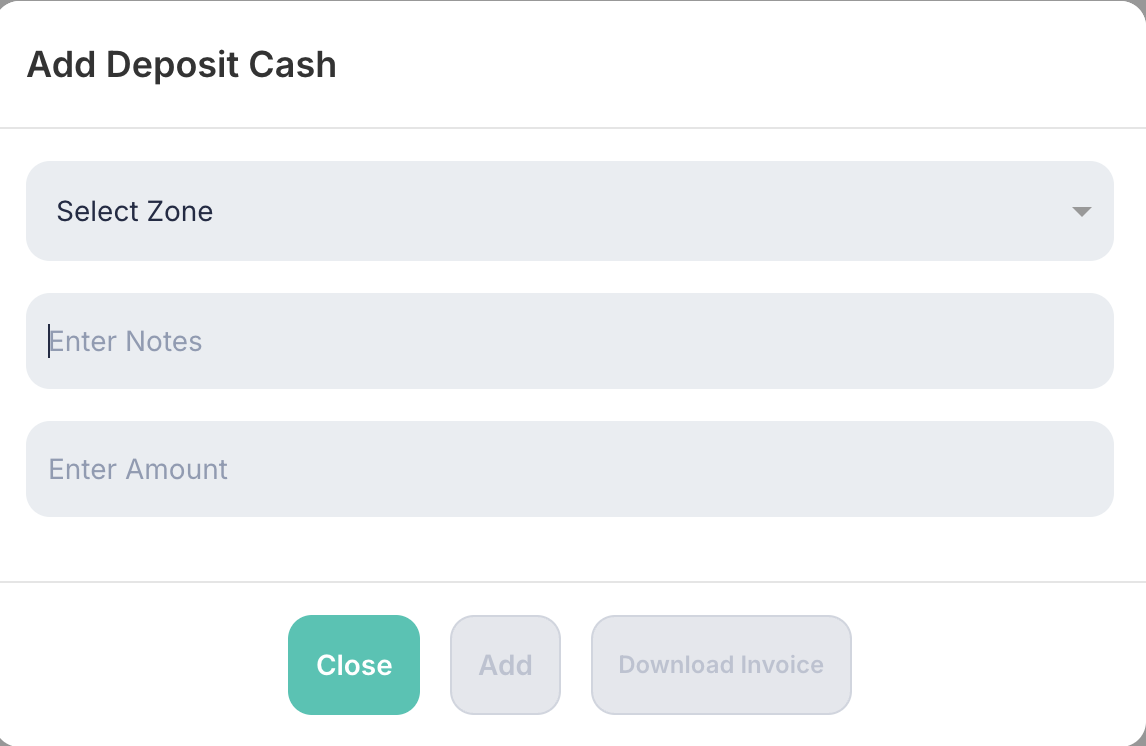This screenshot has height=746, width=1146.
Task: Dismiss the Add Deposit Cash dialog with Close
Action: pyautogui.click(x=354, y=665)
